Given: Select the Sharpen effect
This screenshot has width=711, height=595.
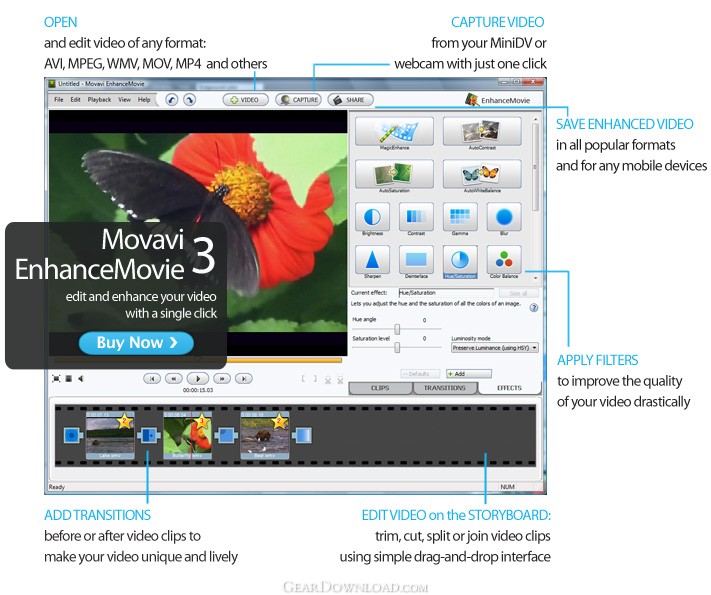Looking at the screenshot, I should [372, 260].
